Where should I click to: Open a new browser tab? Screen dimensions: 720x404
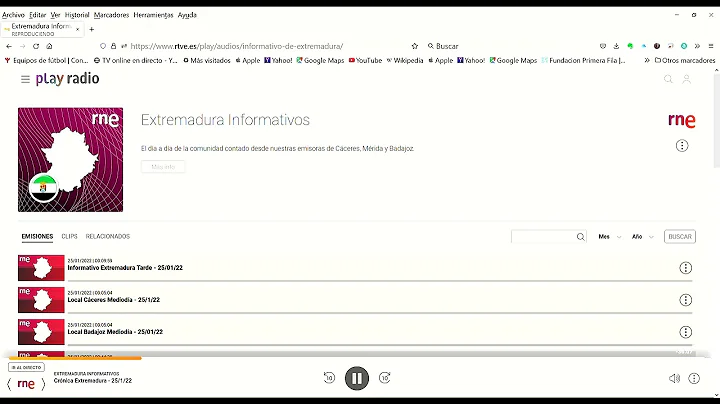coord(91,29)
